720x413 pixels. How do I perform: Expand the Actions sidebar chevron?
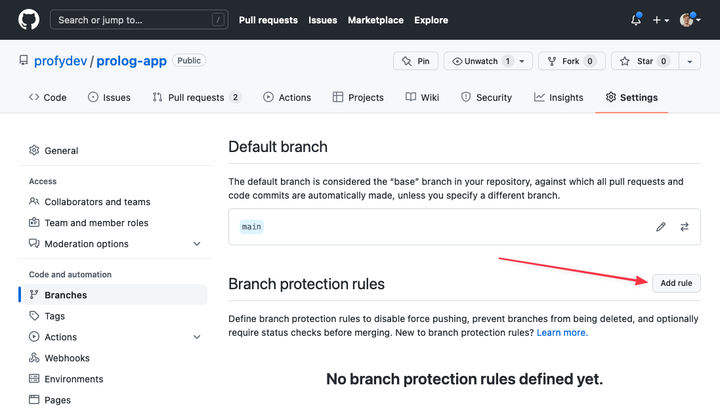(197, 337)
